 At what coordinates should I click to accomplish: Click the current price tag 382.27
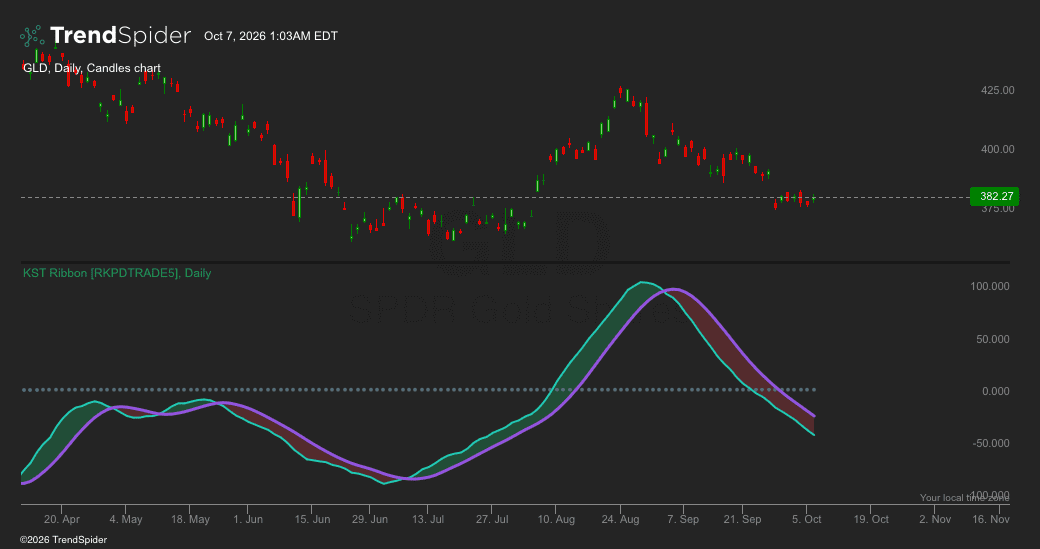994,196
